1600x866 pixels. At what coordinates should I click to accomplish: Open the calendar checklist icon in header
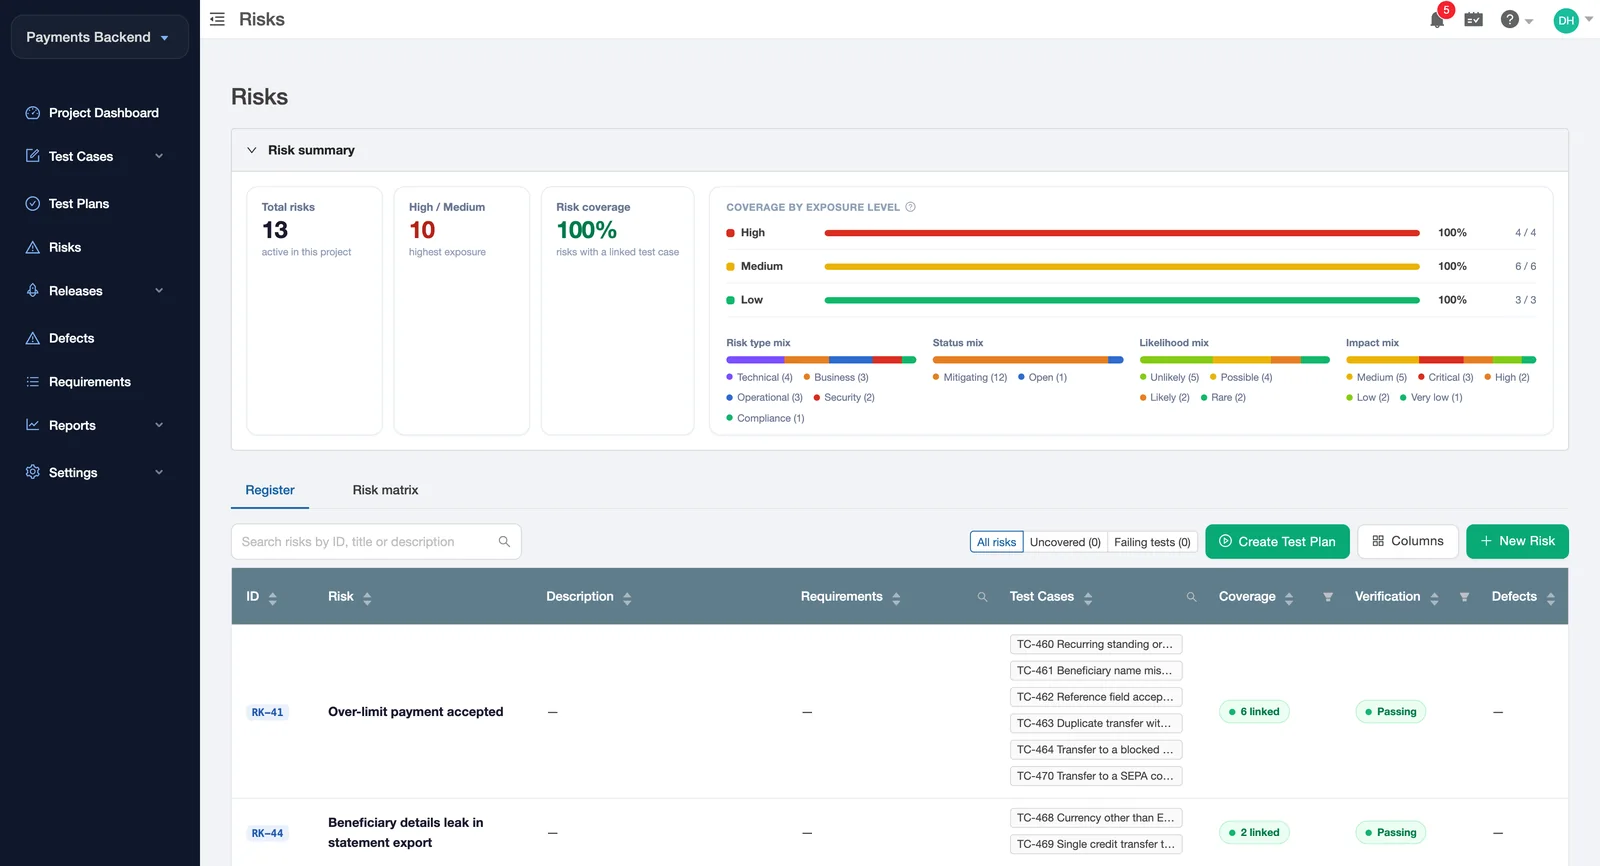click(x=1473, y=20)
